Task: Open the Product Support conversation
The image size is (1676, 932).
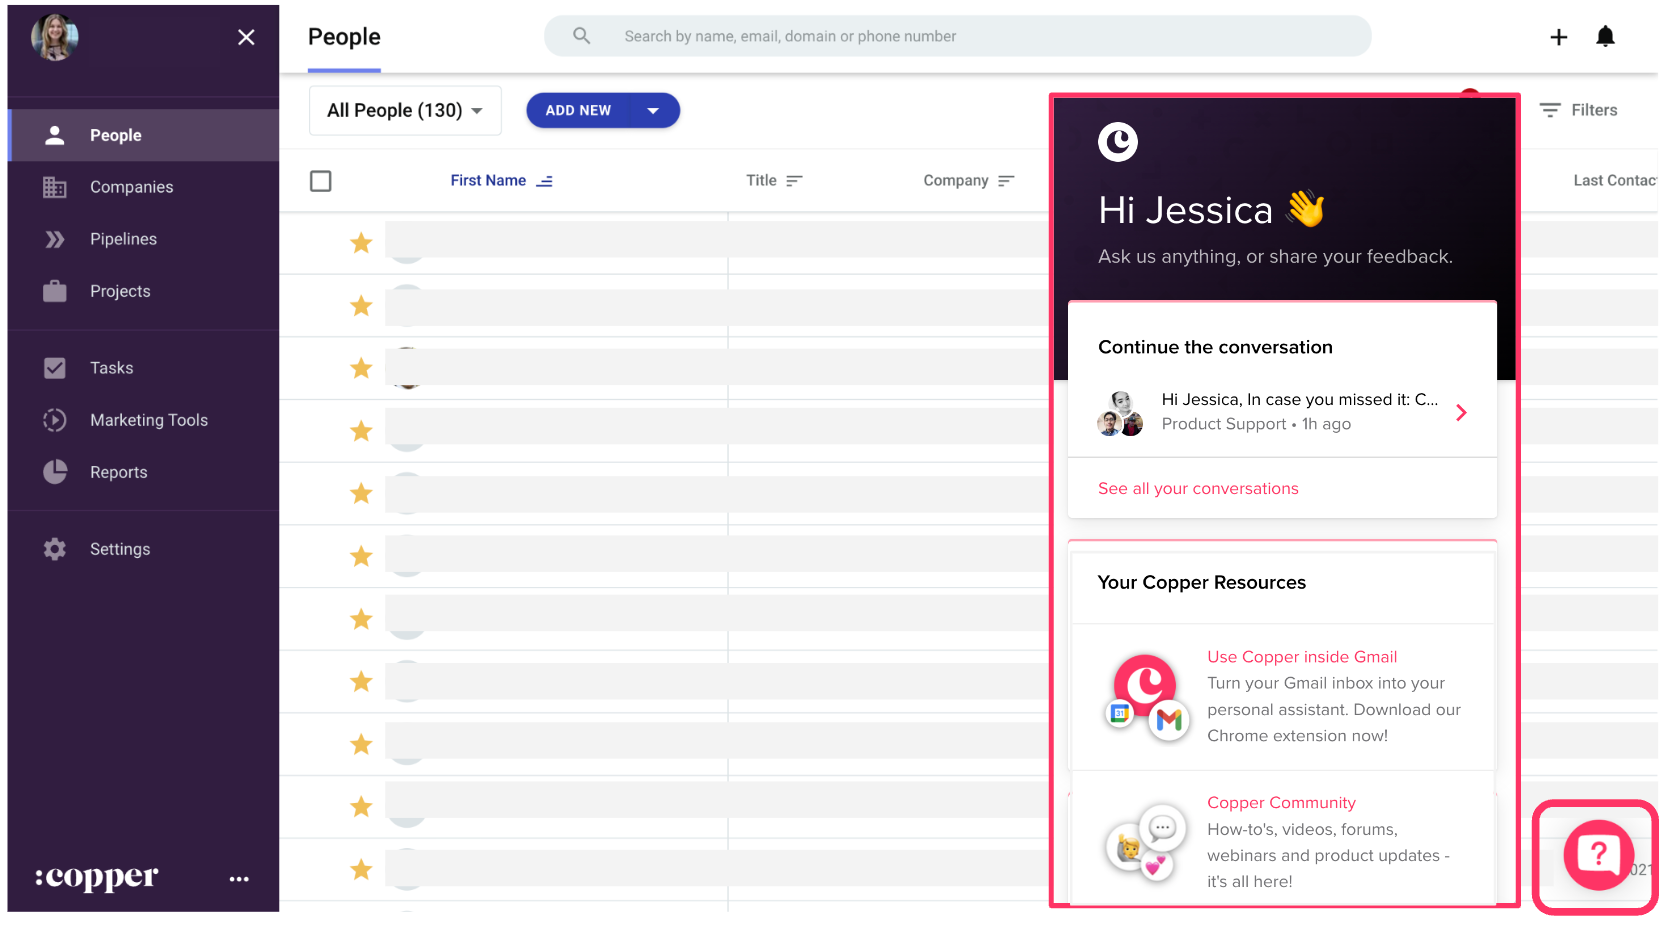Action: pos(1282,412)
